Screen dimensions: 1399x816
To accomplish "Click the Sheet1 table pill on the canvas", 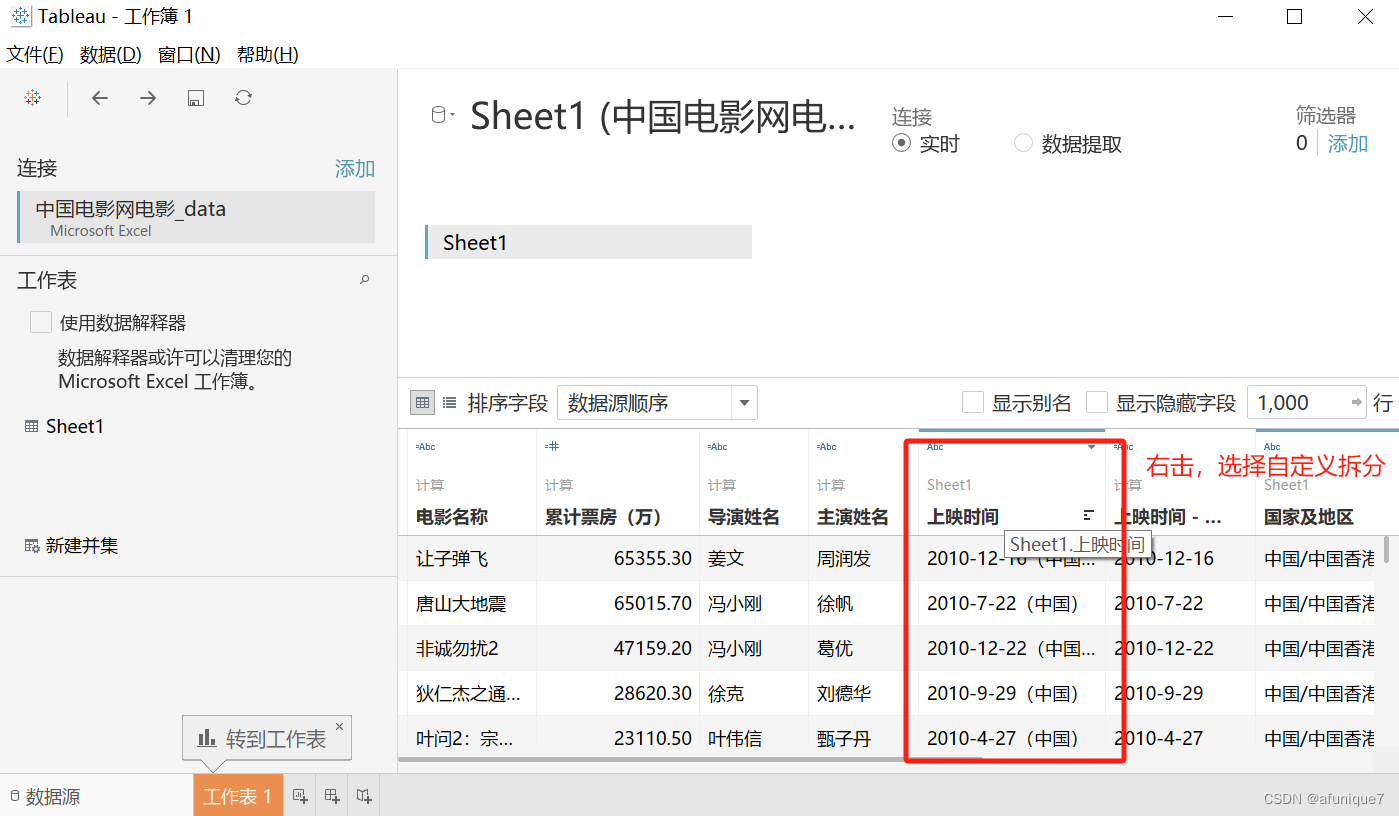I will pos(588,242).
